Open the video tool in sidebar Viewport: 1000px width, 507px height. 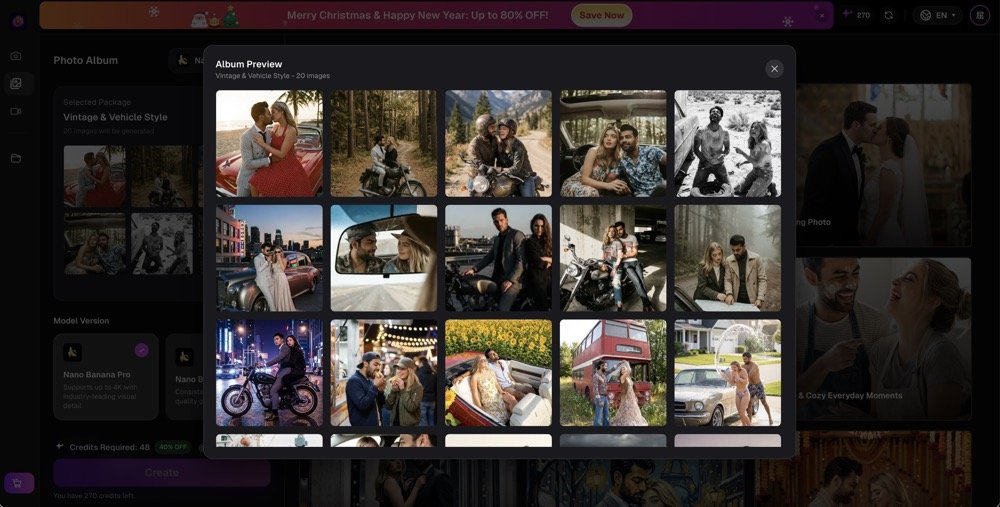pyautogui.click(x=16, y=111)
